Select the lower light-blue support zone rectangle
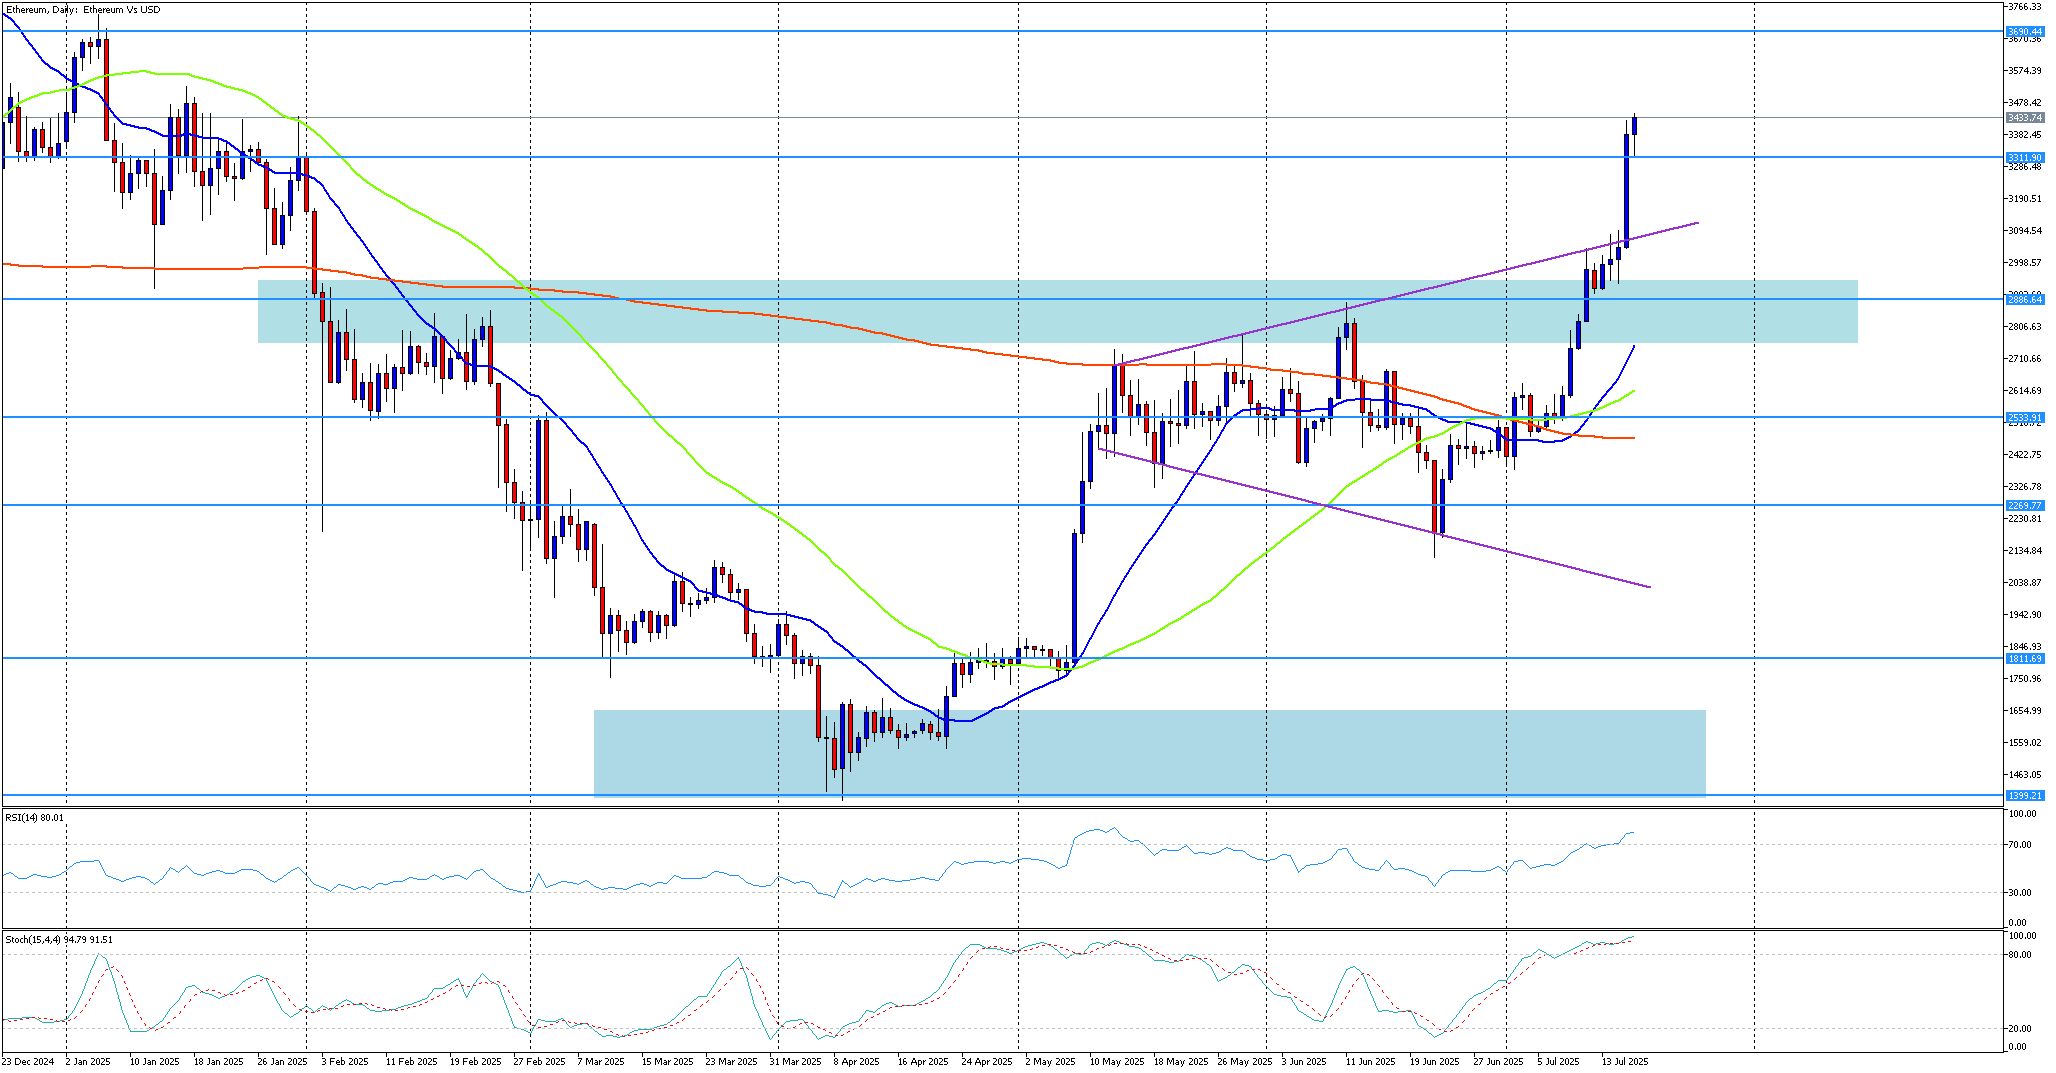The height and width of the screenshot is (1073, 2056). click(x=1149, y=753)
